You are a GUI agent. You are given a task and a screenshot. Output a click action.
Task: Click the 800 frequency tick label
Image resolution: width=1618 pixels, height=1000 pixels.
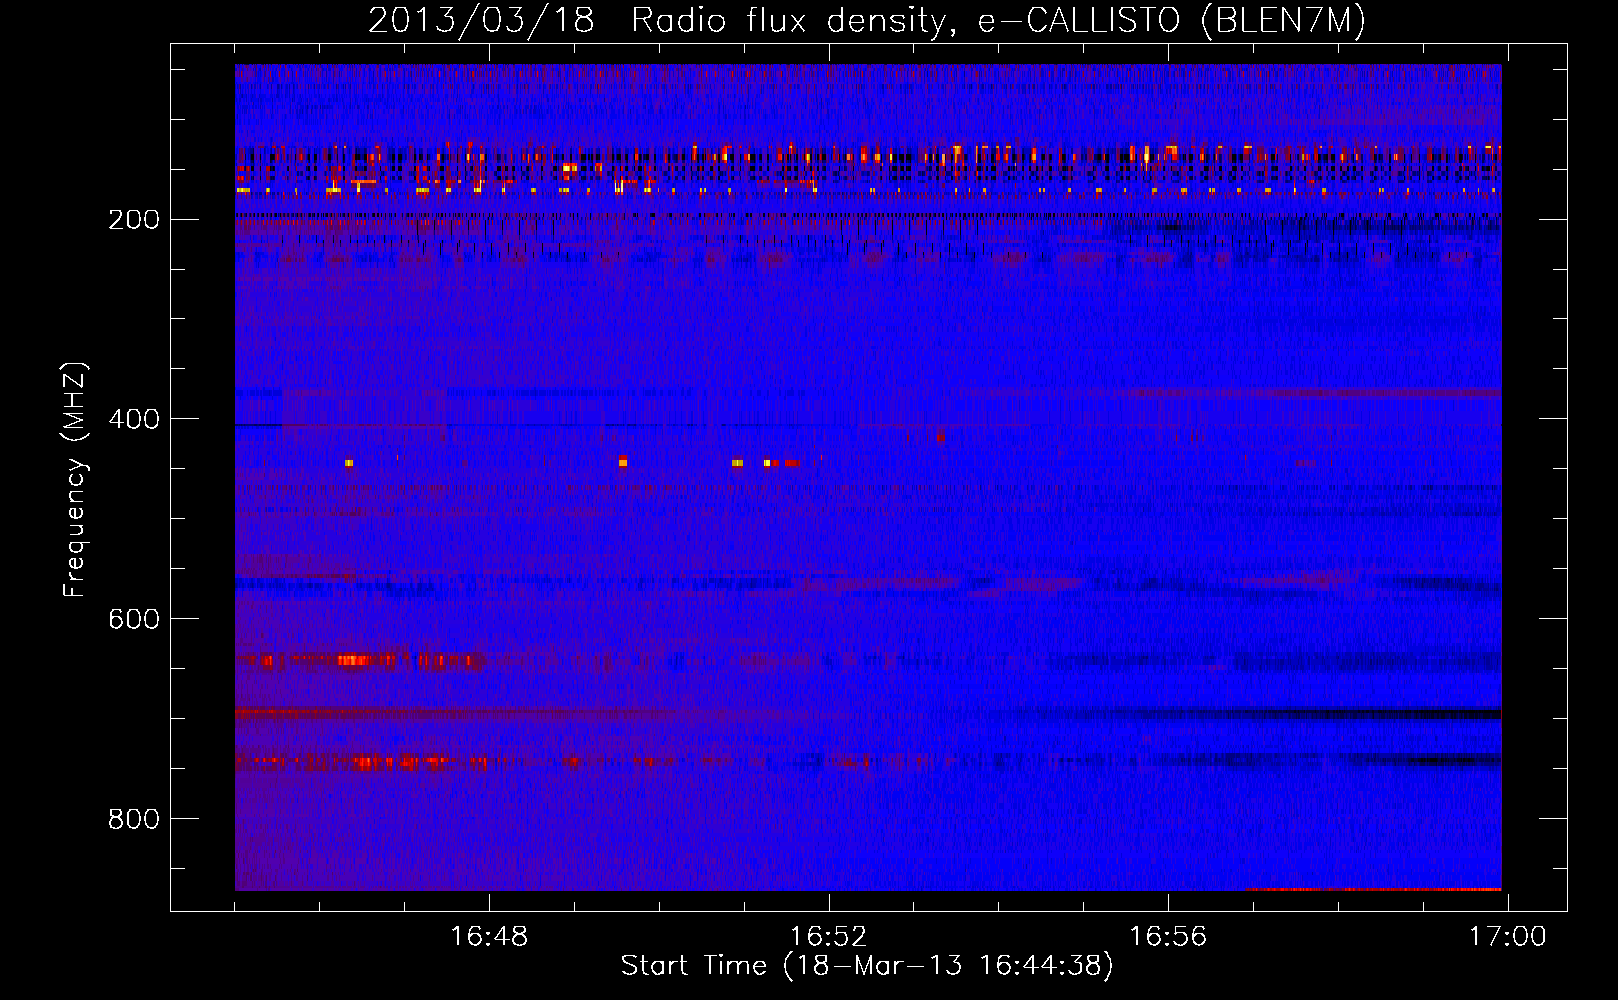(134, 820)
